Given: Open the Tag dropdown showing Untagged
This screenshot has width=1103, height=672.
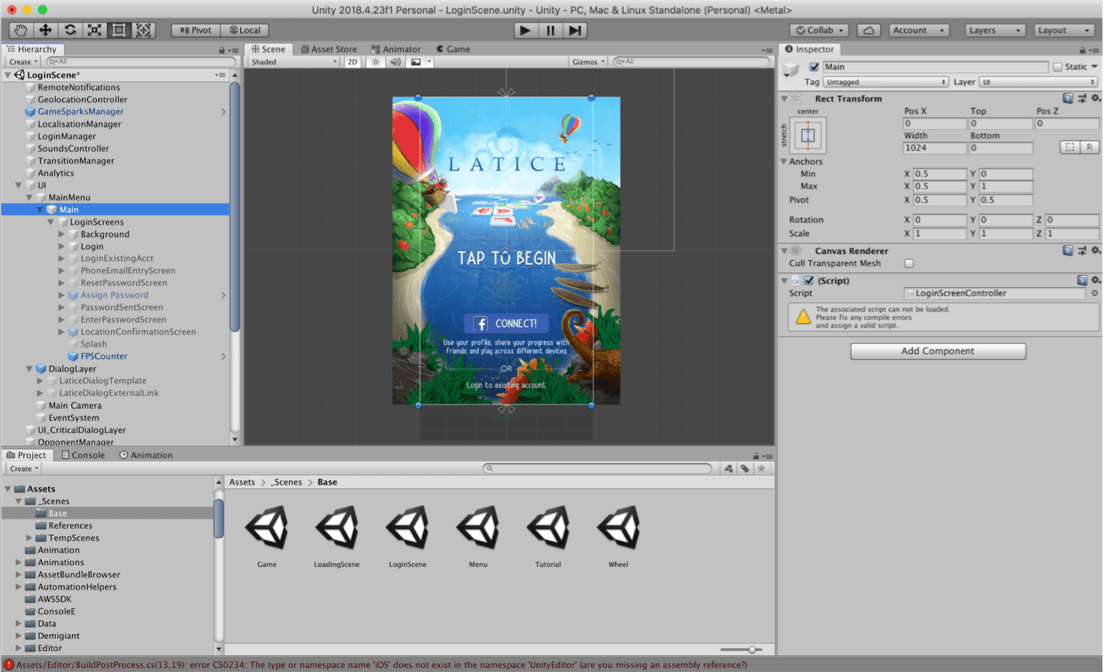Looking at the screenshot, I should coord(886,82).
